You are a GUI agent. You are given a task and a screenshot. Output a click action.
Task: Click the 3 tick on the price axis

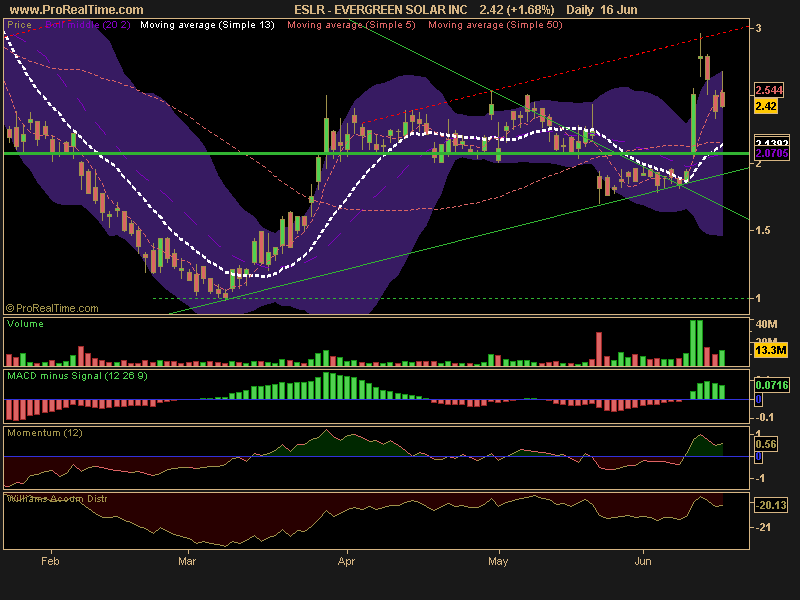[x=759, y=28]
